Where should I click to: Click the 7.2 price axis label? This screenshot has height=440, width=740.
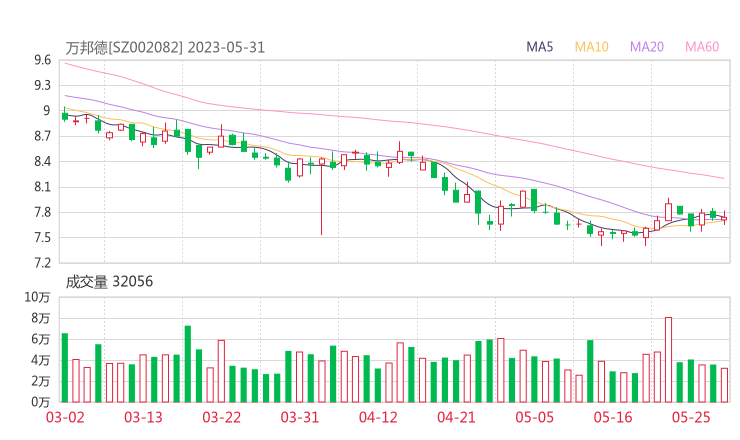pyautogui.click(x=42, y=263)
